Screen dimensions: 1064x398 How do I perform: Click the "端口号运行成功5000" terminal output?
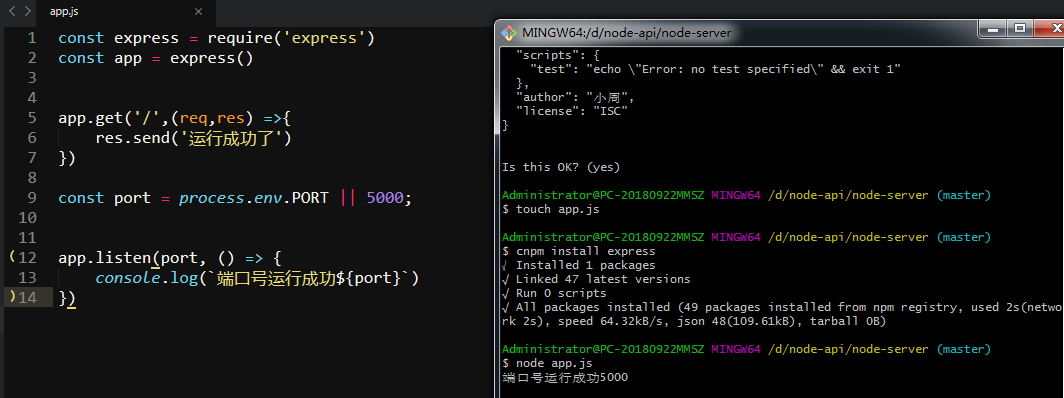tap(565, 378)
